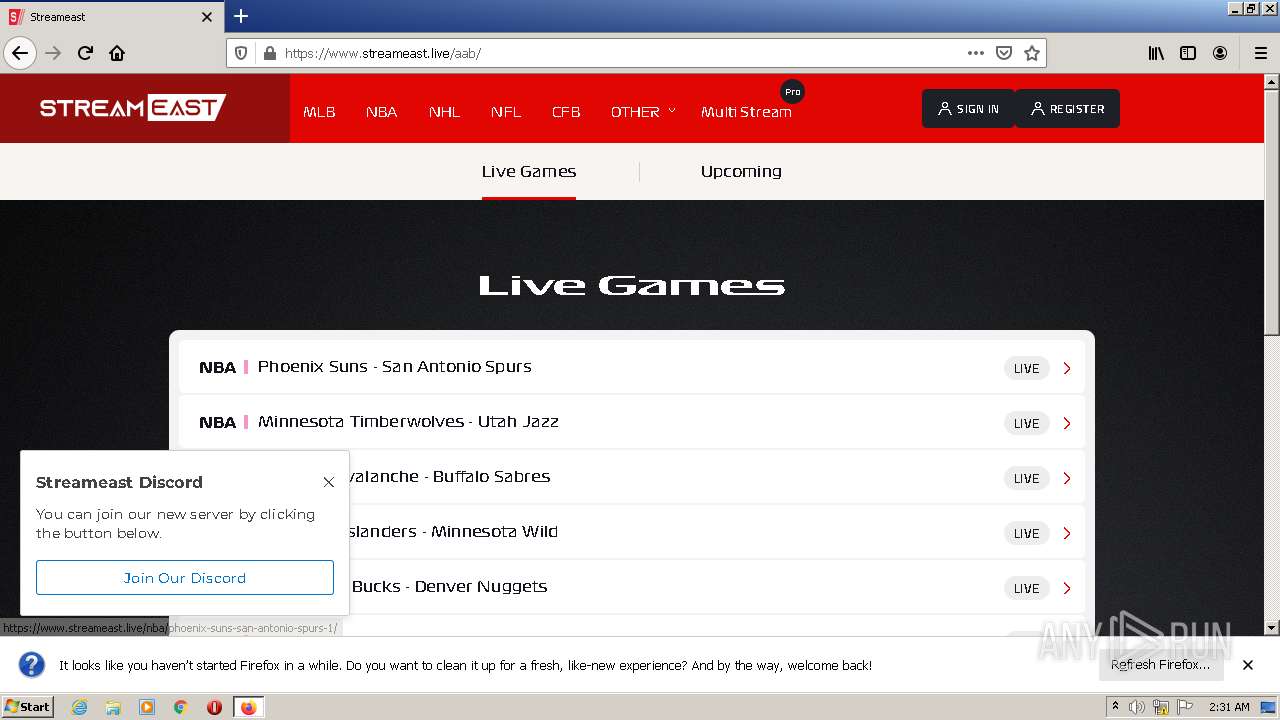
Task: Launch Chrome from taskbar
Action: [x=181, y=707]
